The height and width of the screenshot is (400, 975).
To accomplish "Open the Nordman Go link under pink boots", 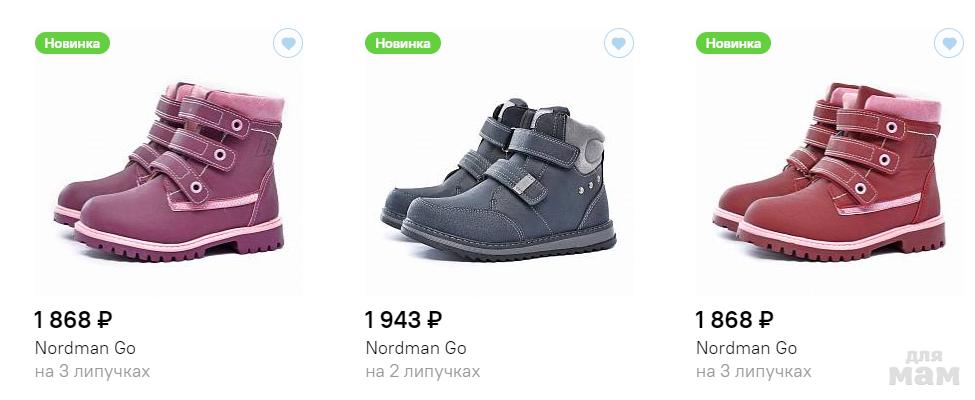I will pyautogui.click(x=85, y=348).
